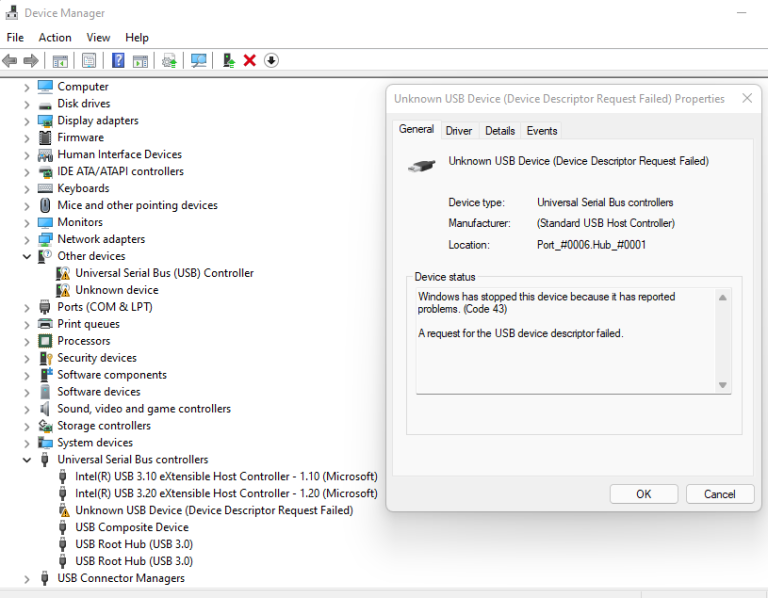The image size is (768, 598).
Task: Collapse the Other devices category
Action: 27,256
